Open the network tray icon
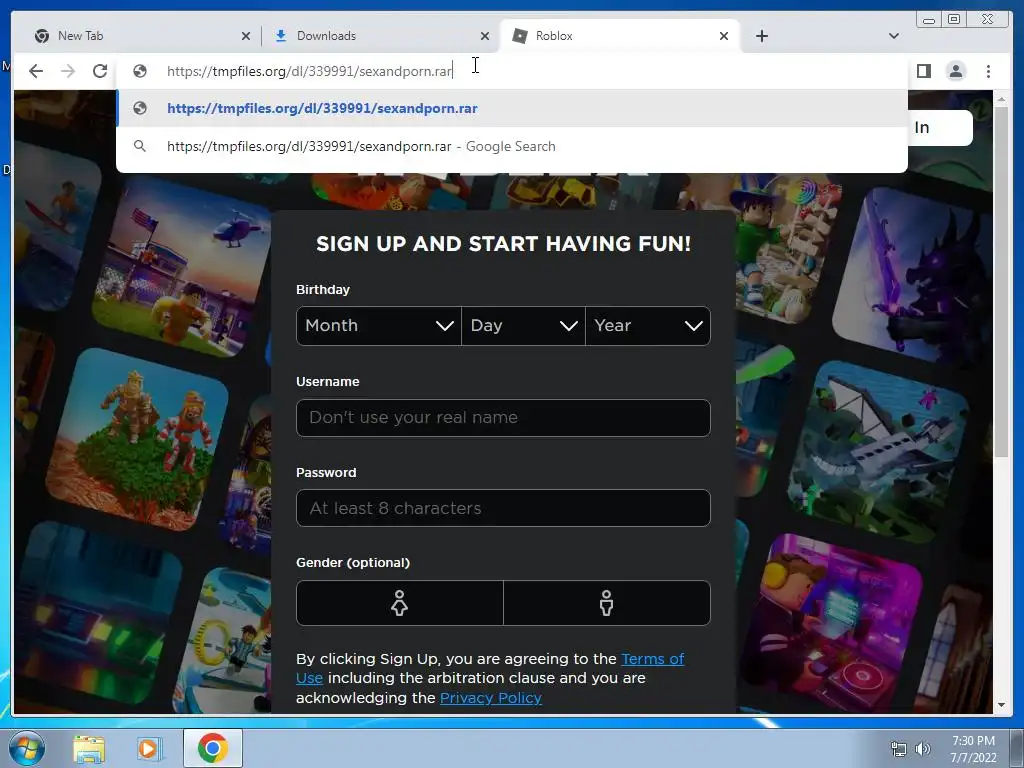This screenshot has height=768, width=1024. click(899, 749)
